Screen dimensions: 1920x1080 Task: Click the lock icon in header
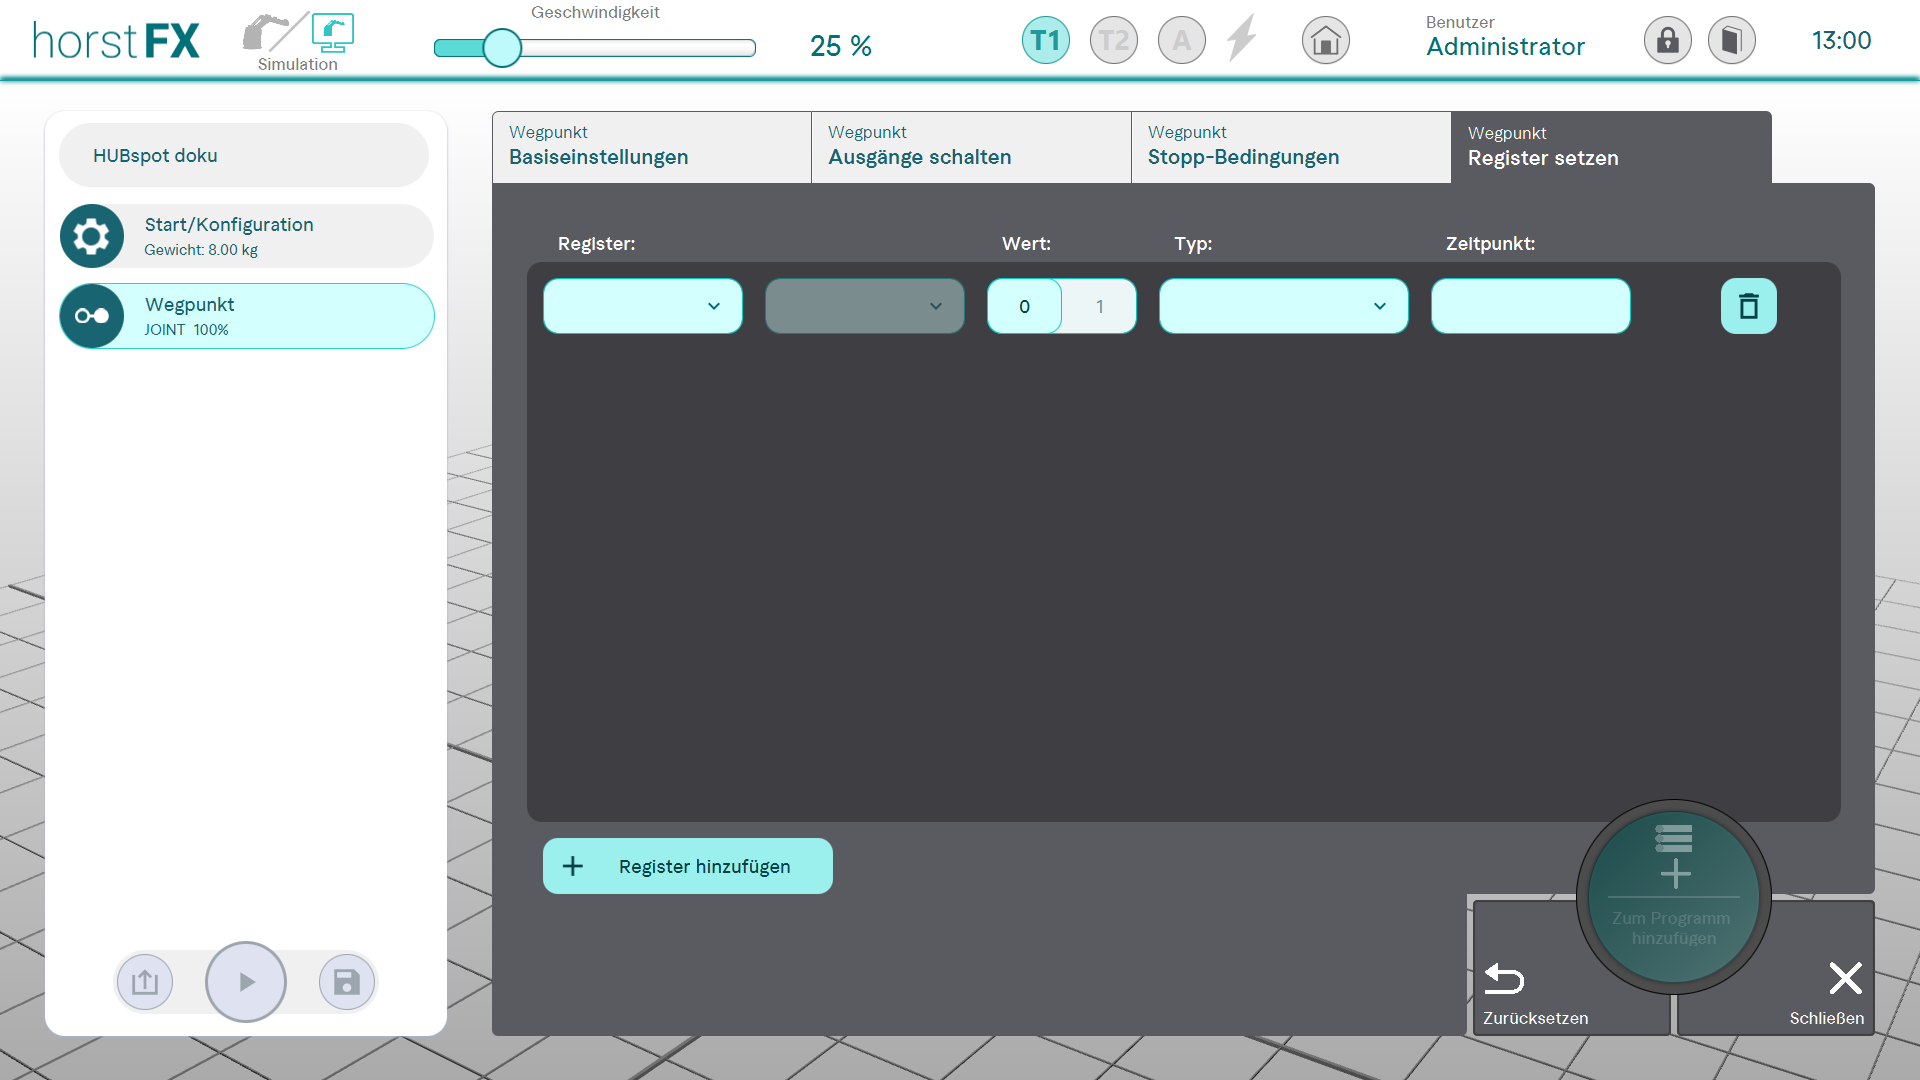click(1667, 41)
